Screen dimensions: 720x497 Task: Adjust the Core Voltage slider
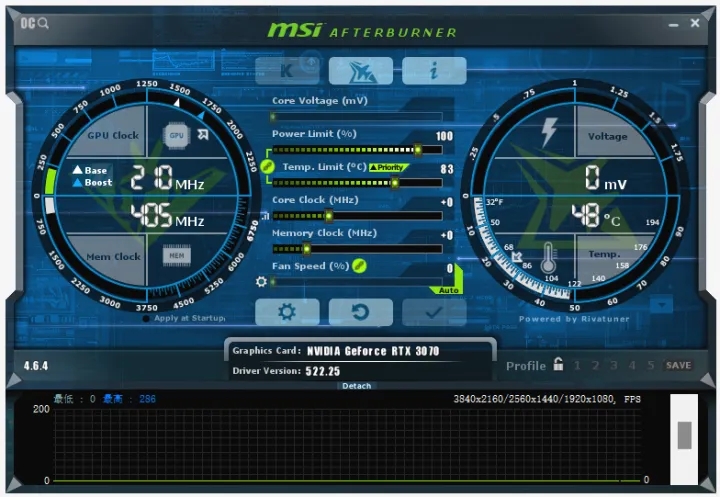(x=357, y=117)
